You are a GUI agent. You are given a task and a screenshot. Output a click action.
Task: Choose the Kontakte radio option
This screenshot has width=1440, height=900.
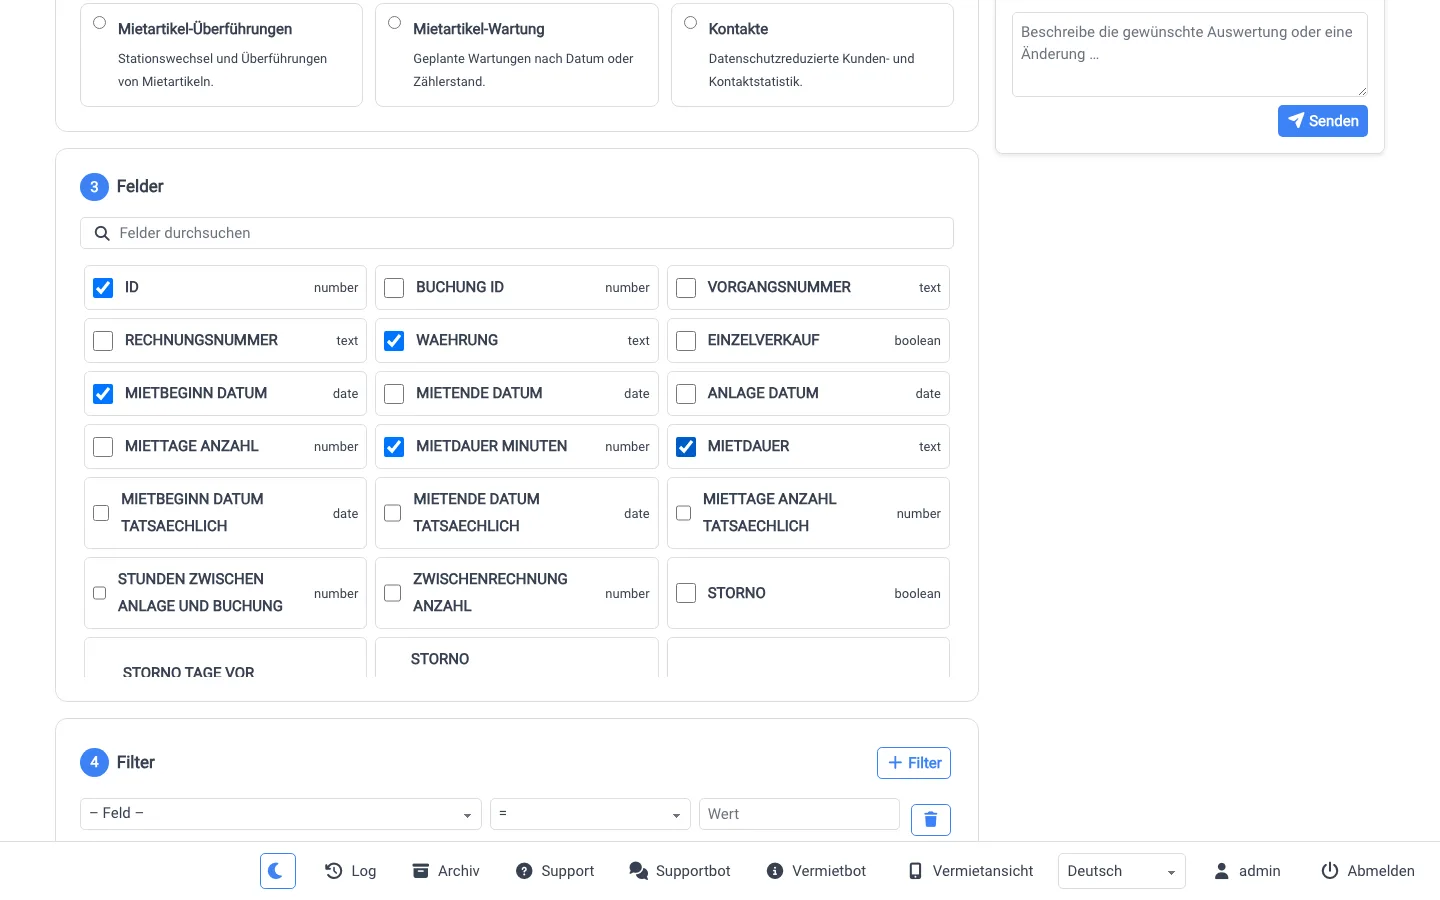click(690, 23)
